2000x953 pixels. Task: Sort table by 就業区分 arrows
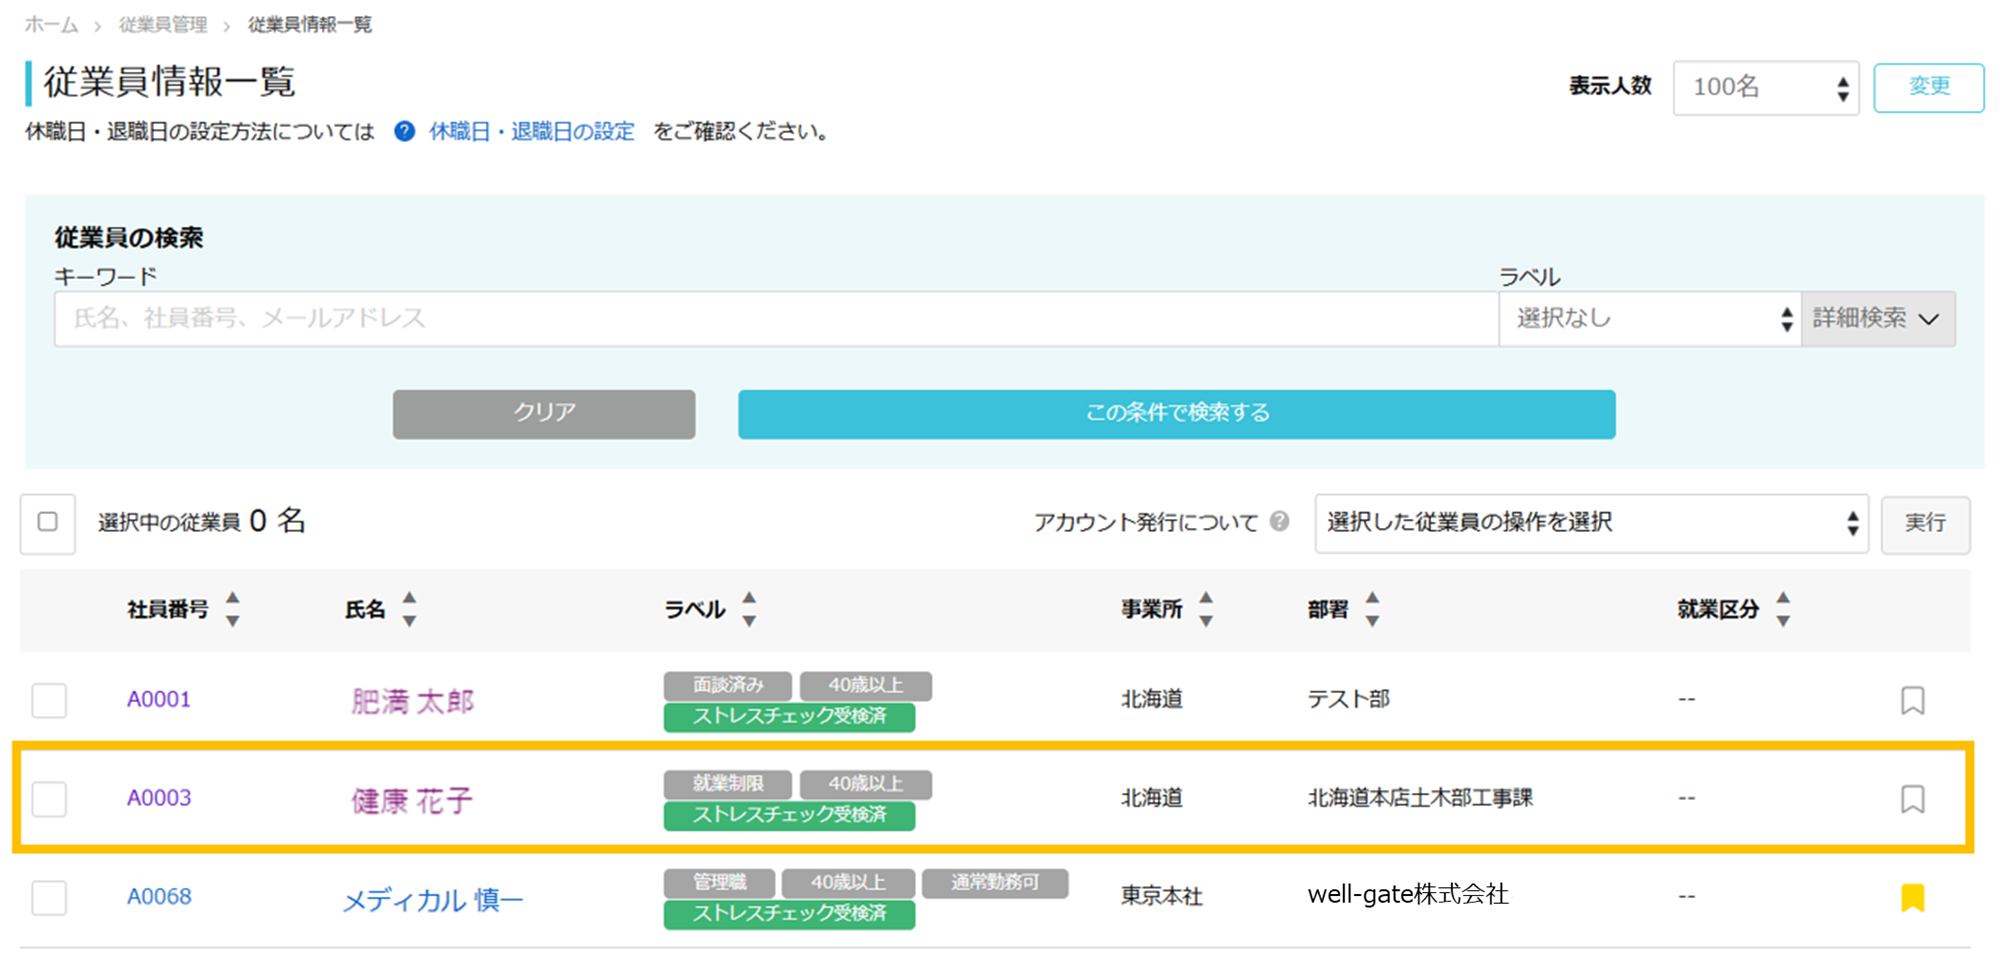pyautogui.click(x=1783, y=609)
